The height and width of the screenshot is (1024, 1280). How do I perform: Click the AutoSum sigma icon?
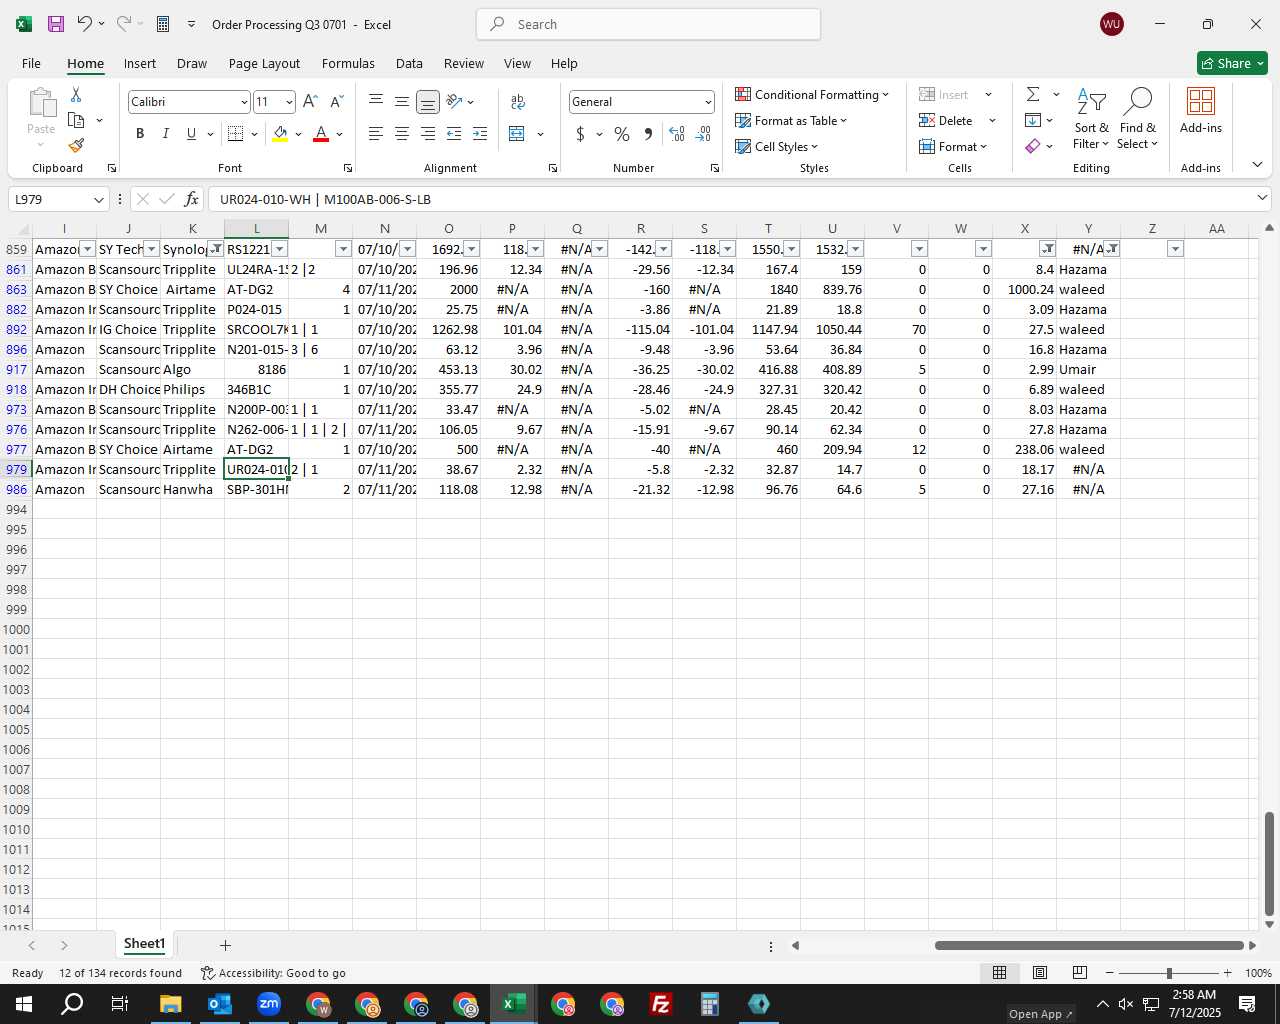1033,94
